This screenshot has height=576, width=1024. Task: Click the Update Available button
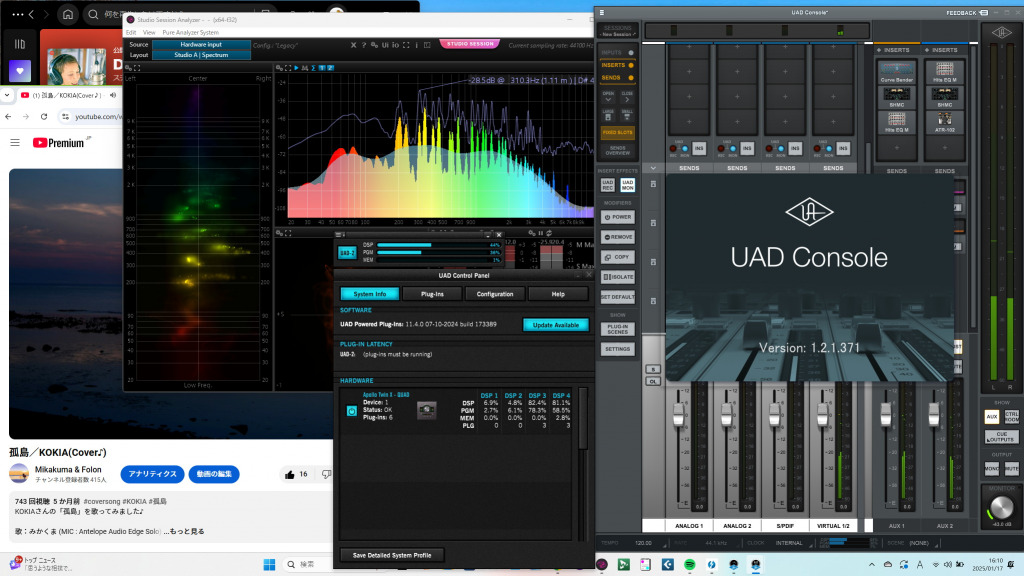tap(555, 325)
